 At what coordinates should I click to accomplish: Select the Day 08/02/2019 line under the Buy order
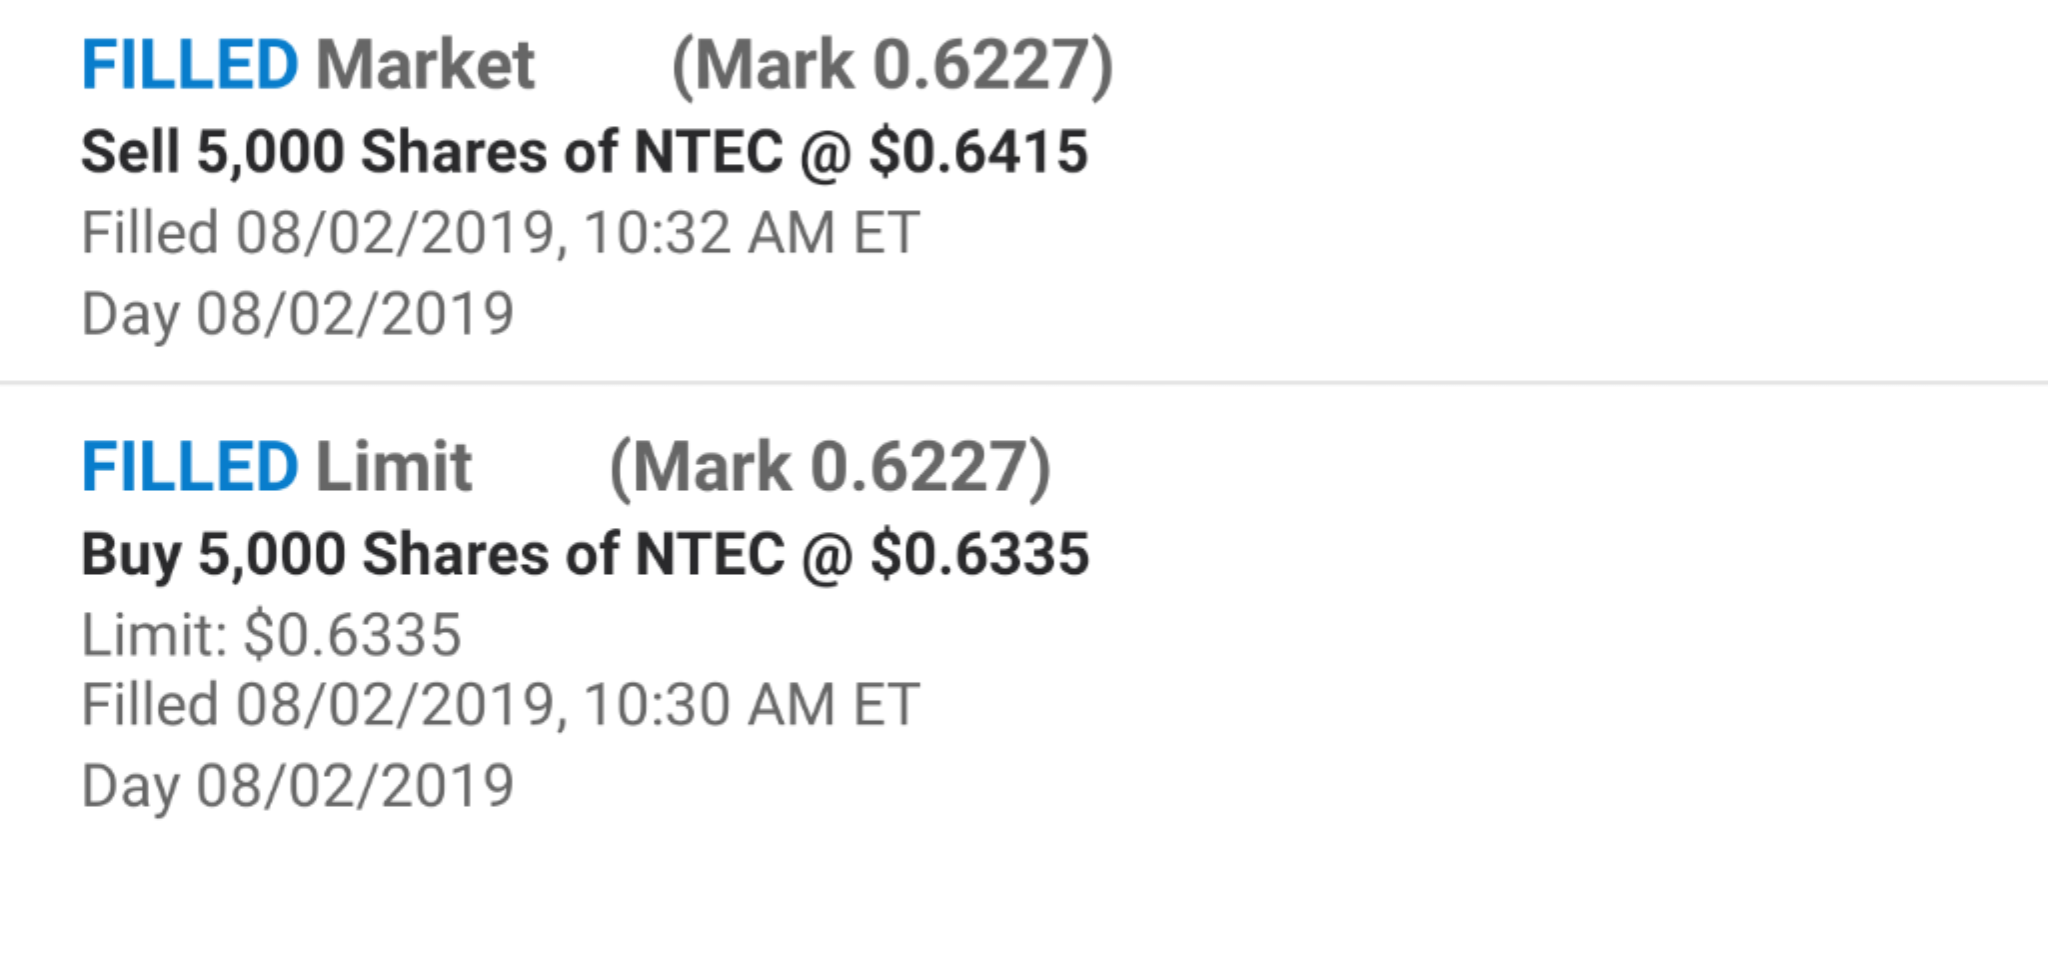click(297, 786)
